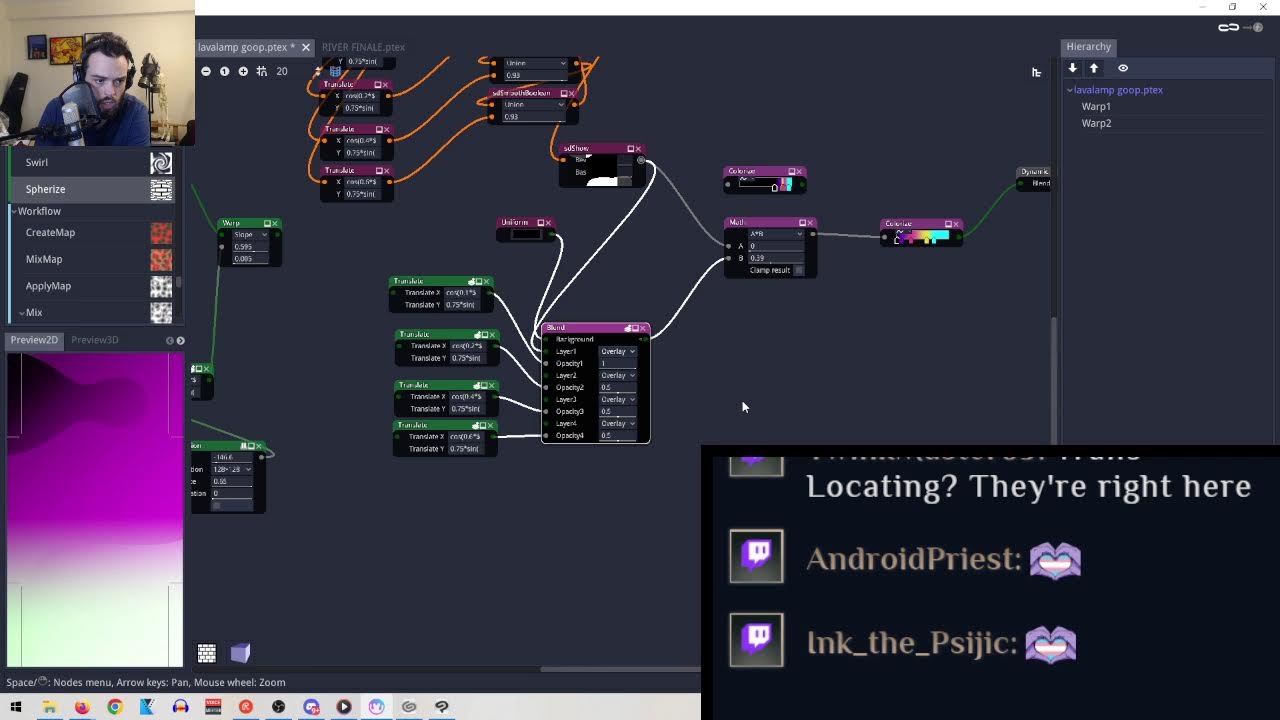Select Warp1 in the Hierarchy
Viewport: 1280px width, 720px height.
coord(1096,106)
